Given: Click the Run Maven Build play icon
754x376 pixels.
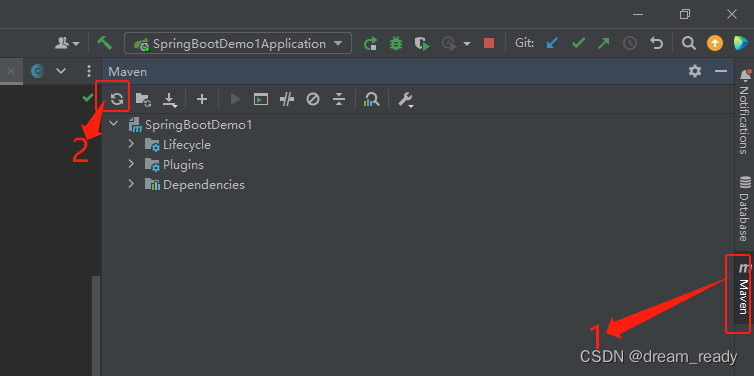Looking at the screenshot, I should point(235,99).
